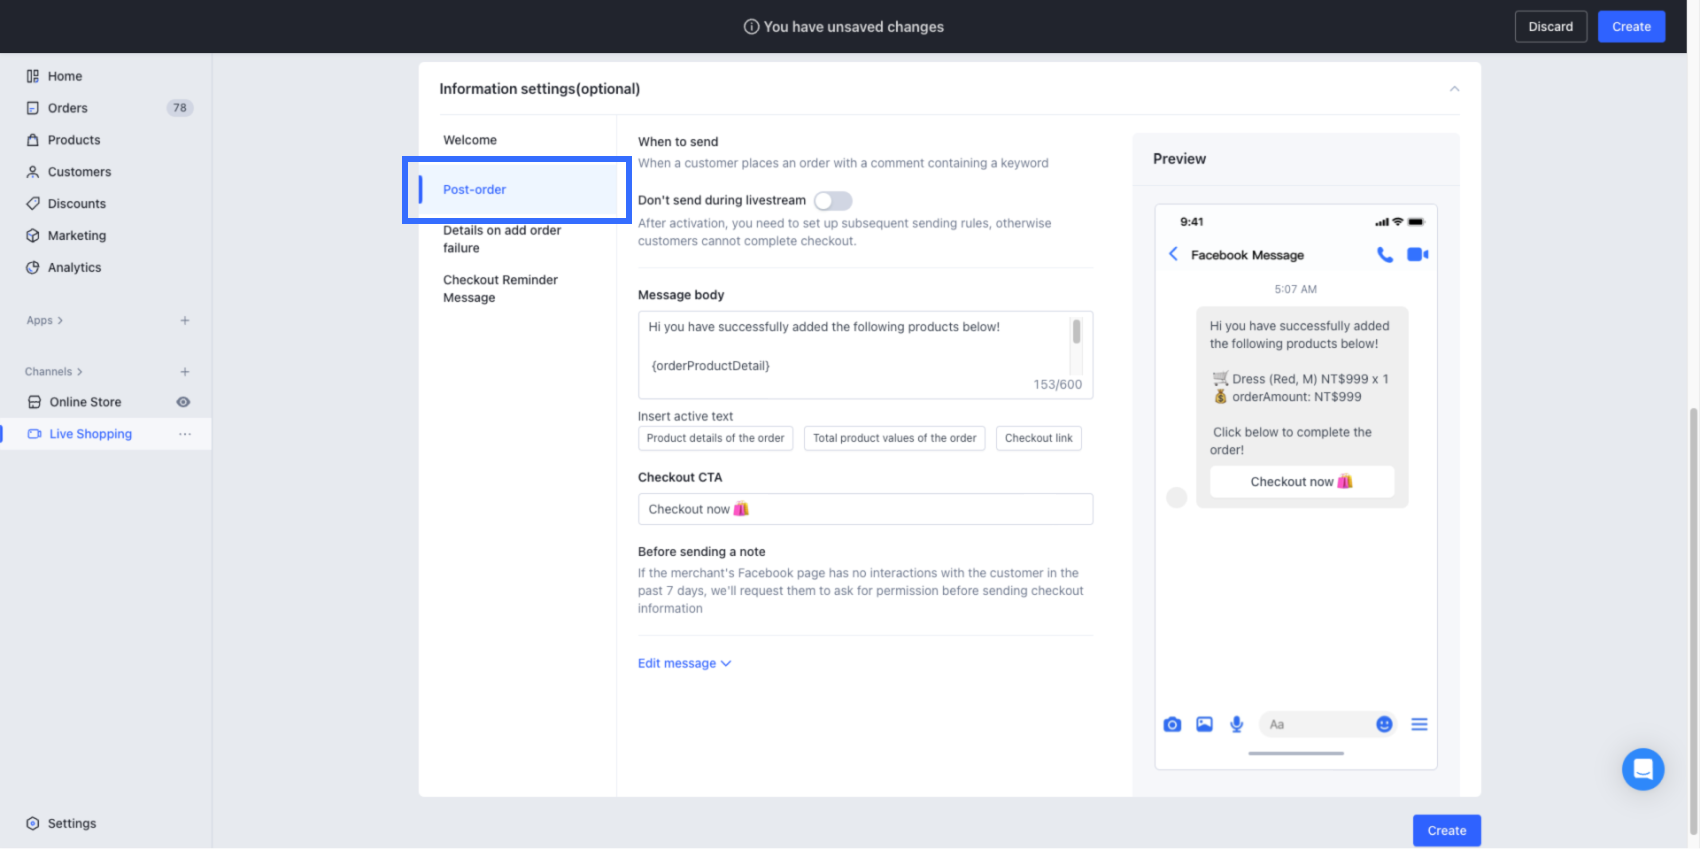Discard the unsaved changes

[1550, 27]
